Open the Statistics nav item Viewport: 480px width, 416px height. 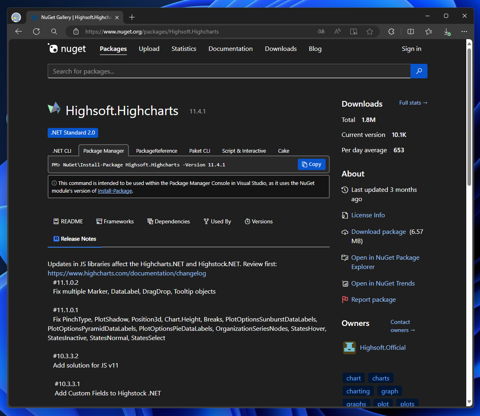184,49
